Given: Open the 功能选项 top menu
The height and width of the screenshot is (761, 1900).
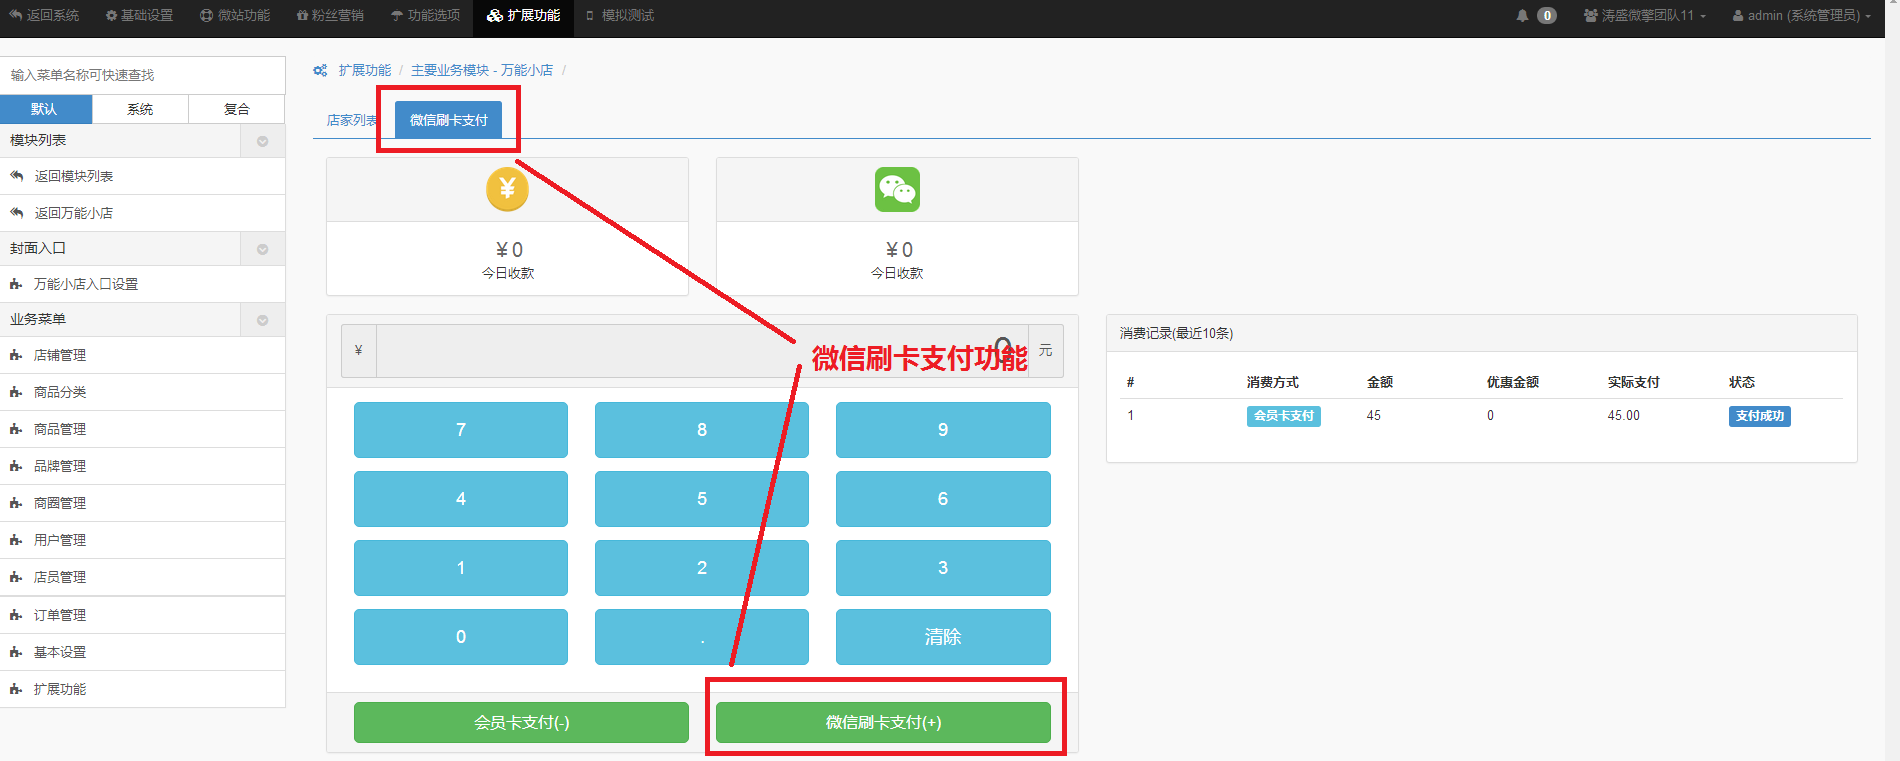Looking at the screenshot, I should pyautogui.click(x=426, y=15).
